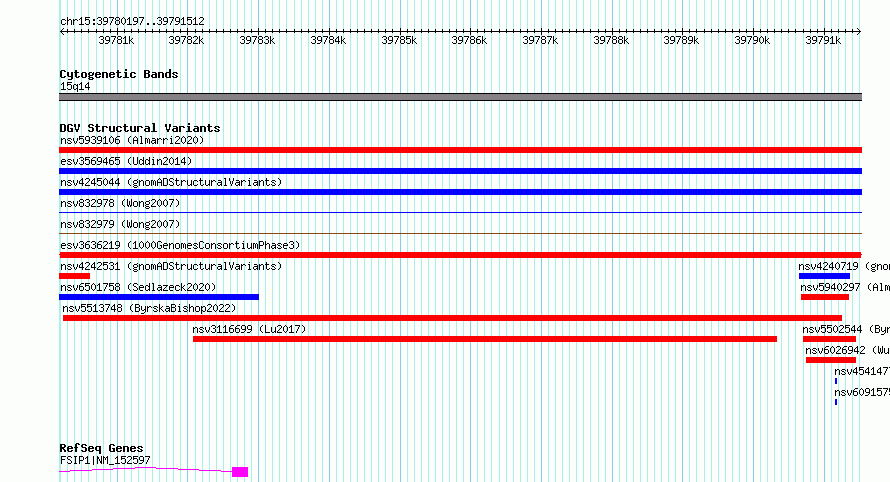The height and width of the screenshot is (482, 890).
Task: Open the FSIP1|NM_152597 gene label
Action: pos(105,460)
